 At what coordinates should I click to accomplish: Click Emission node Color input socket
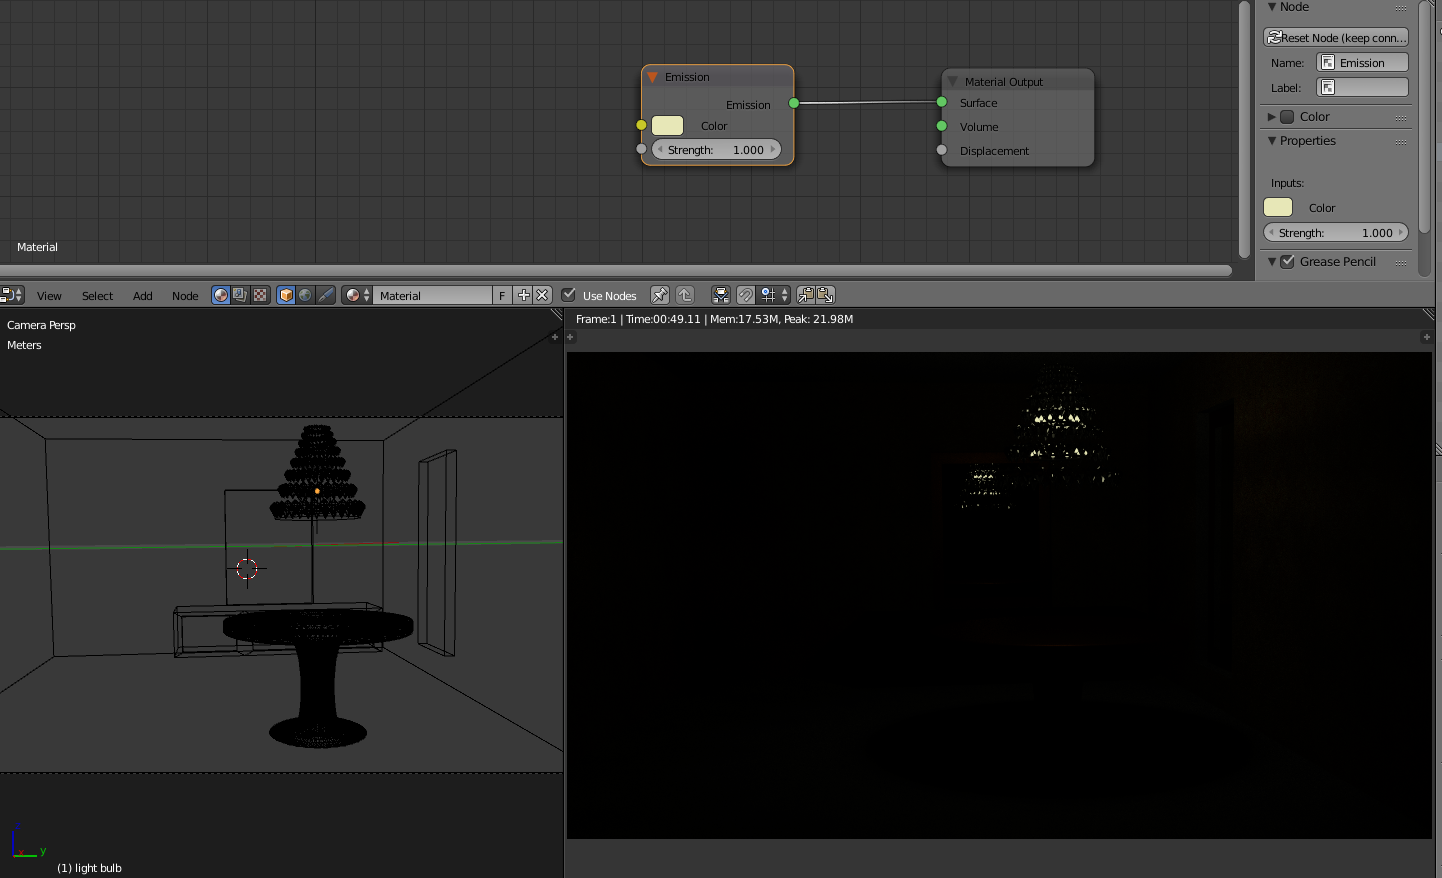point(641,125)
